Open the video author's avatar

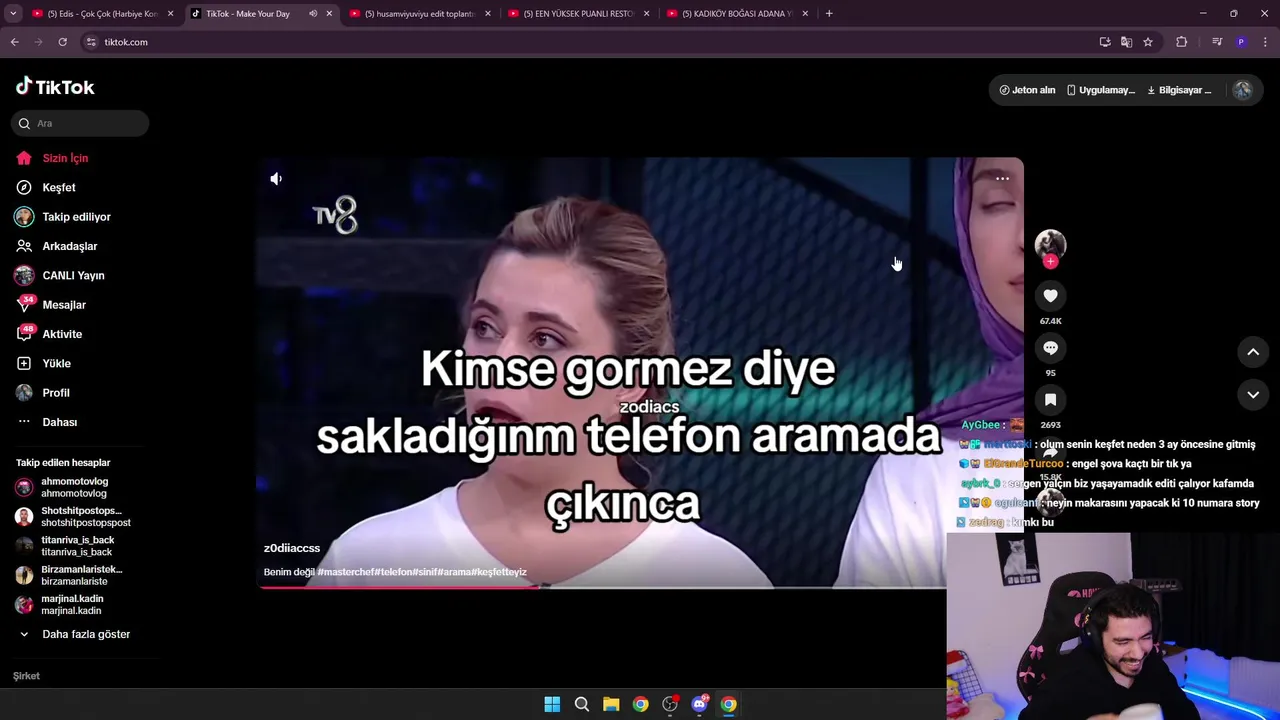1050,244
